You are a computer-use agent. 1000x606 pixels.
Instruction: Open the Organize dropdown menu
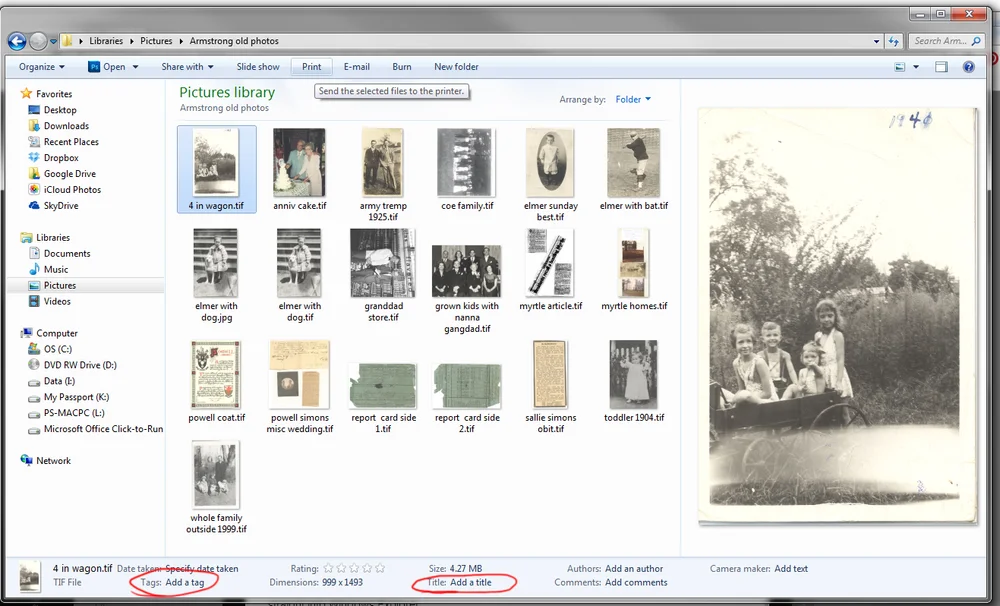[x=40, y=66]
